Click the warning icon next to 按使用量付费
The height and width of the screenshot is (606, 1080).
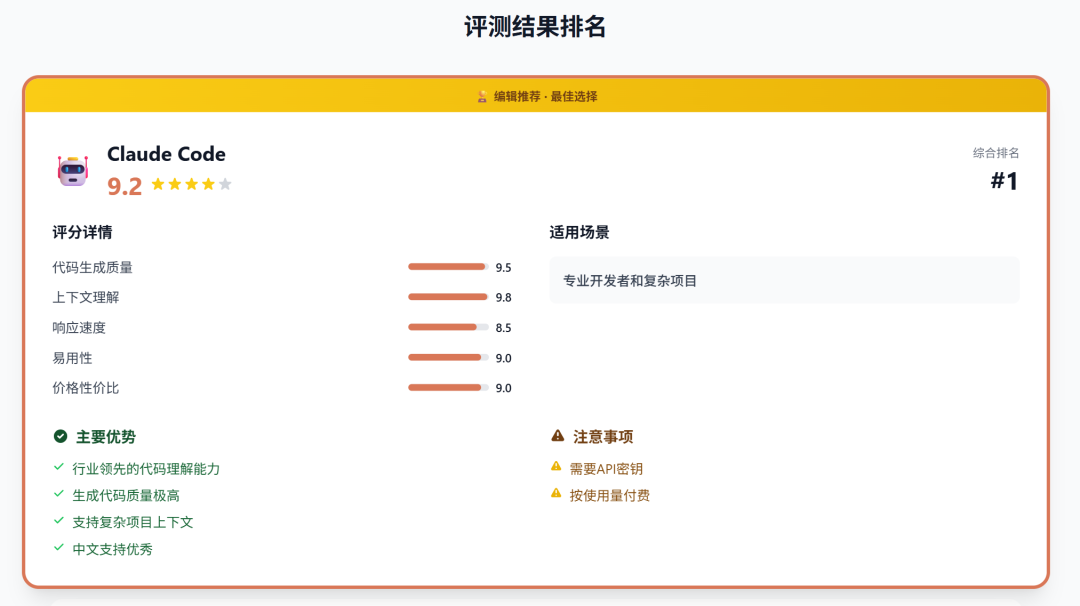(557, 494)
